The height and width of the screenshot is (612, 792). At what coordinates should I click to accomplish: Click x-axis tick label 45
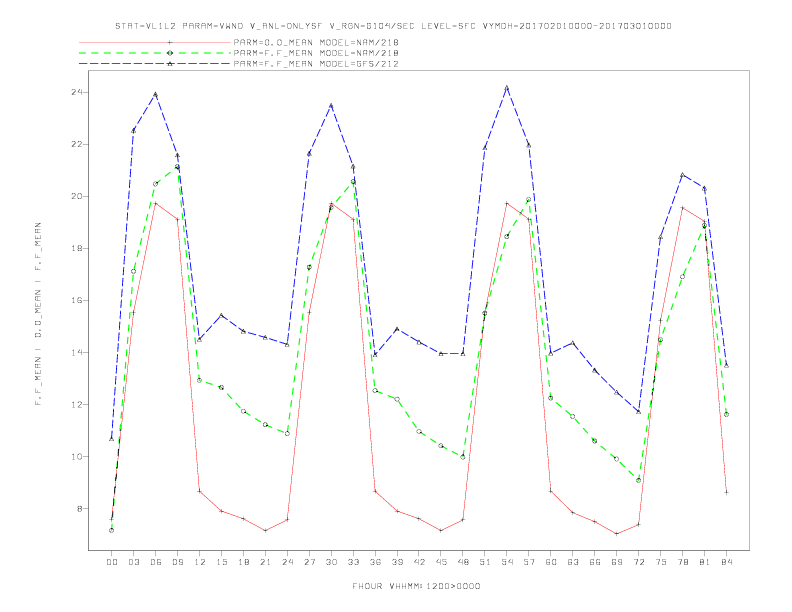pyautogui.click(x=441, y=562)
